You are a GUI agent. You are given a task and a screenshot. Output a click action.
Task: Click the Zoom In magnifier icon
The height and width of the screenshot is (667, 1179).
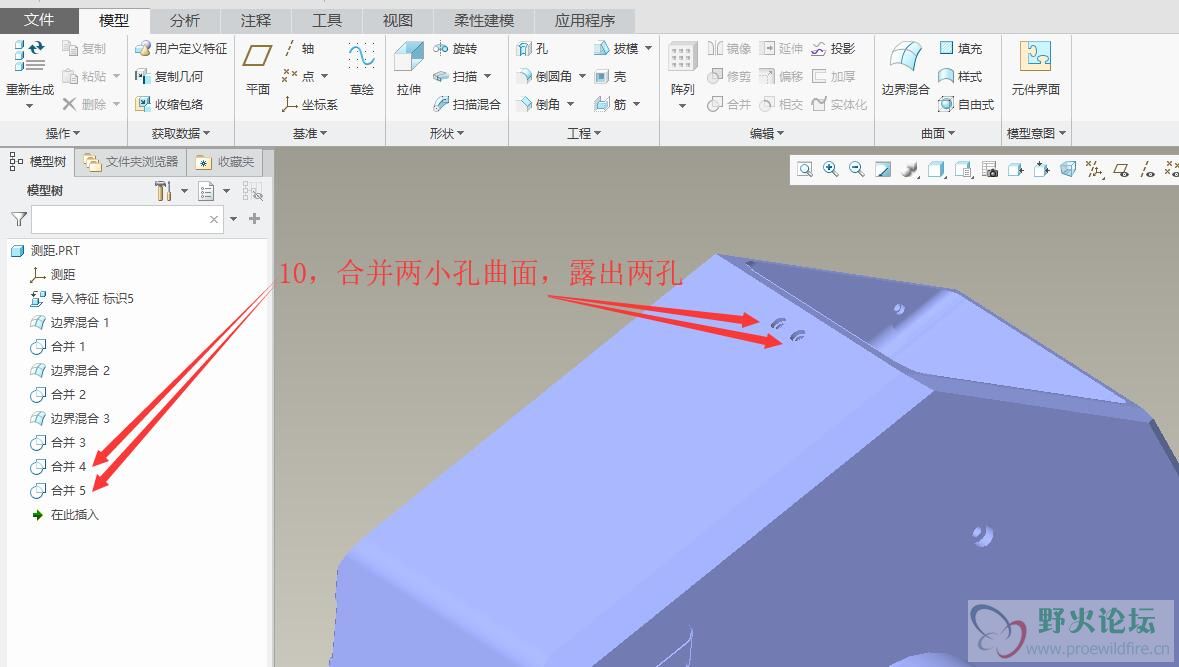pyautogui.click(x=831, y=170)
